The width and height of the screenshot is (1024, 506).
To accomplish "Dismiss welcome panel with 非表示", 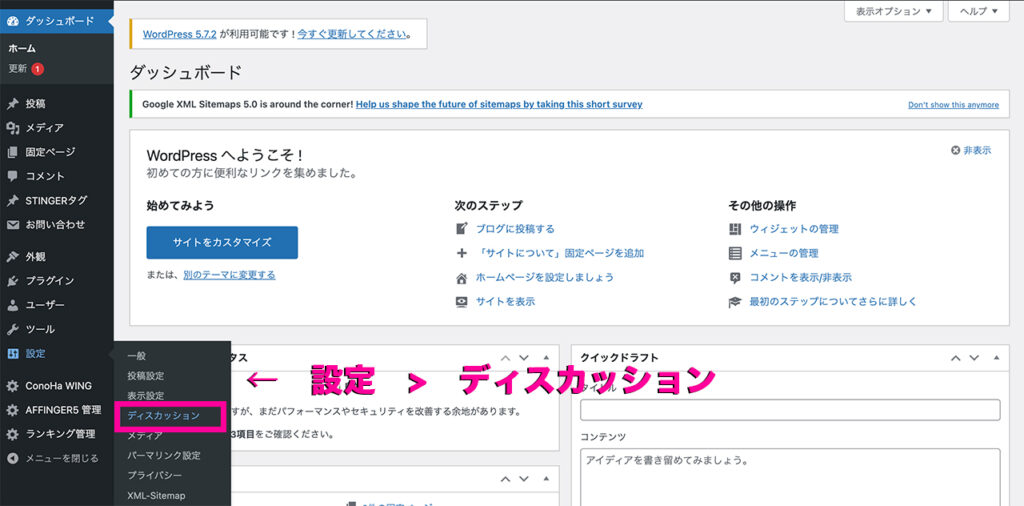I will click(971, 150).
